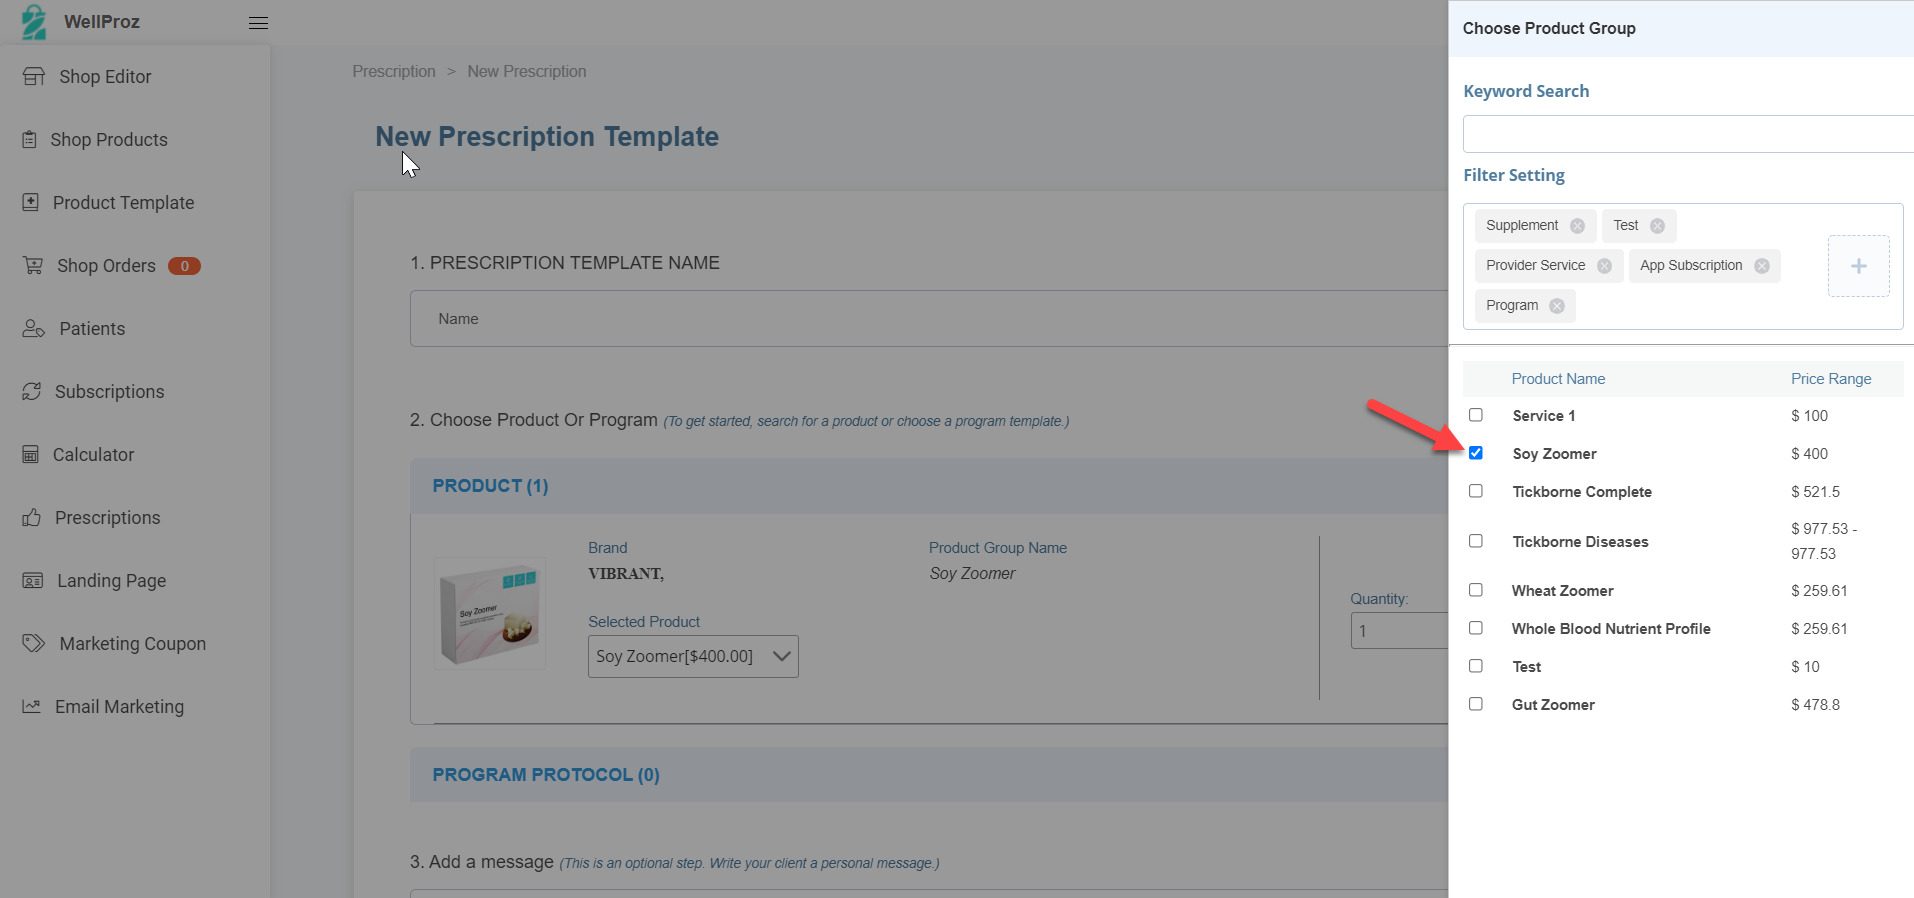Check the Tickborne Diseases checkbox
The height and width of the screenshot is (898, 1914).
[1476, 541]
